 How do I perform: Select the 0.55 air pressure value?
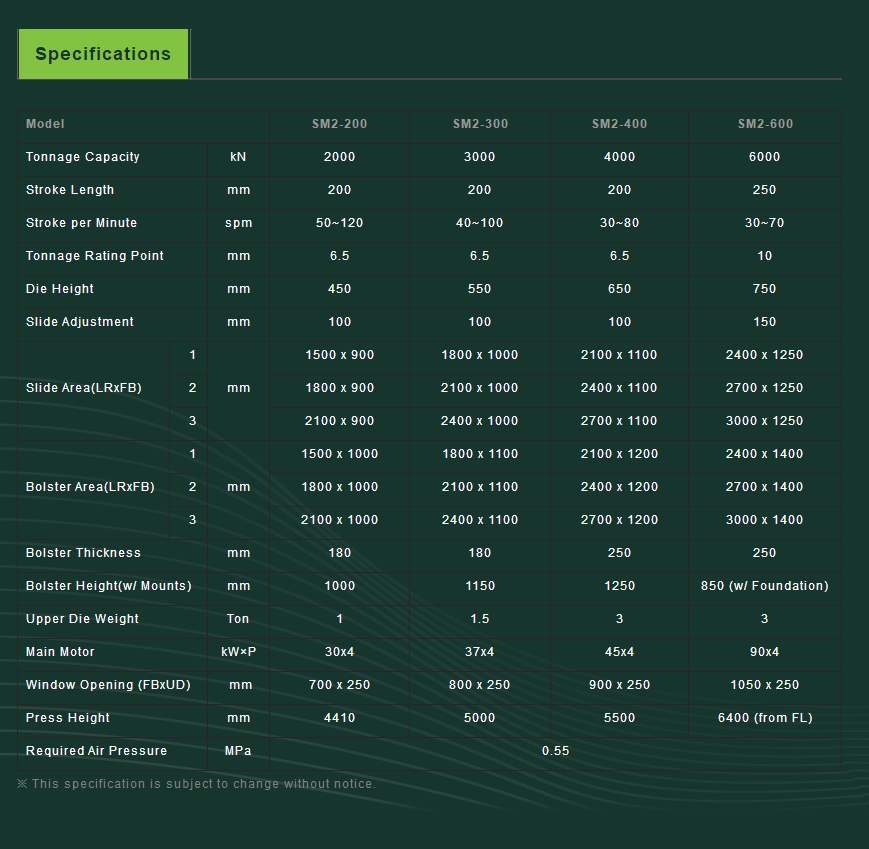555,751
